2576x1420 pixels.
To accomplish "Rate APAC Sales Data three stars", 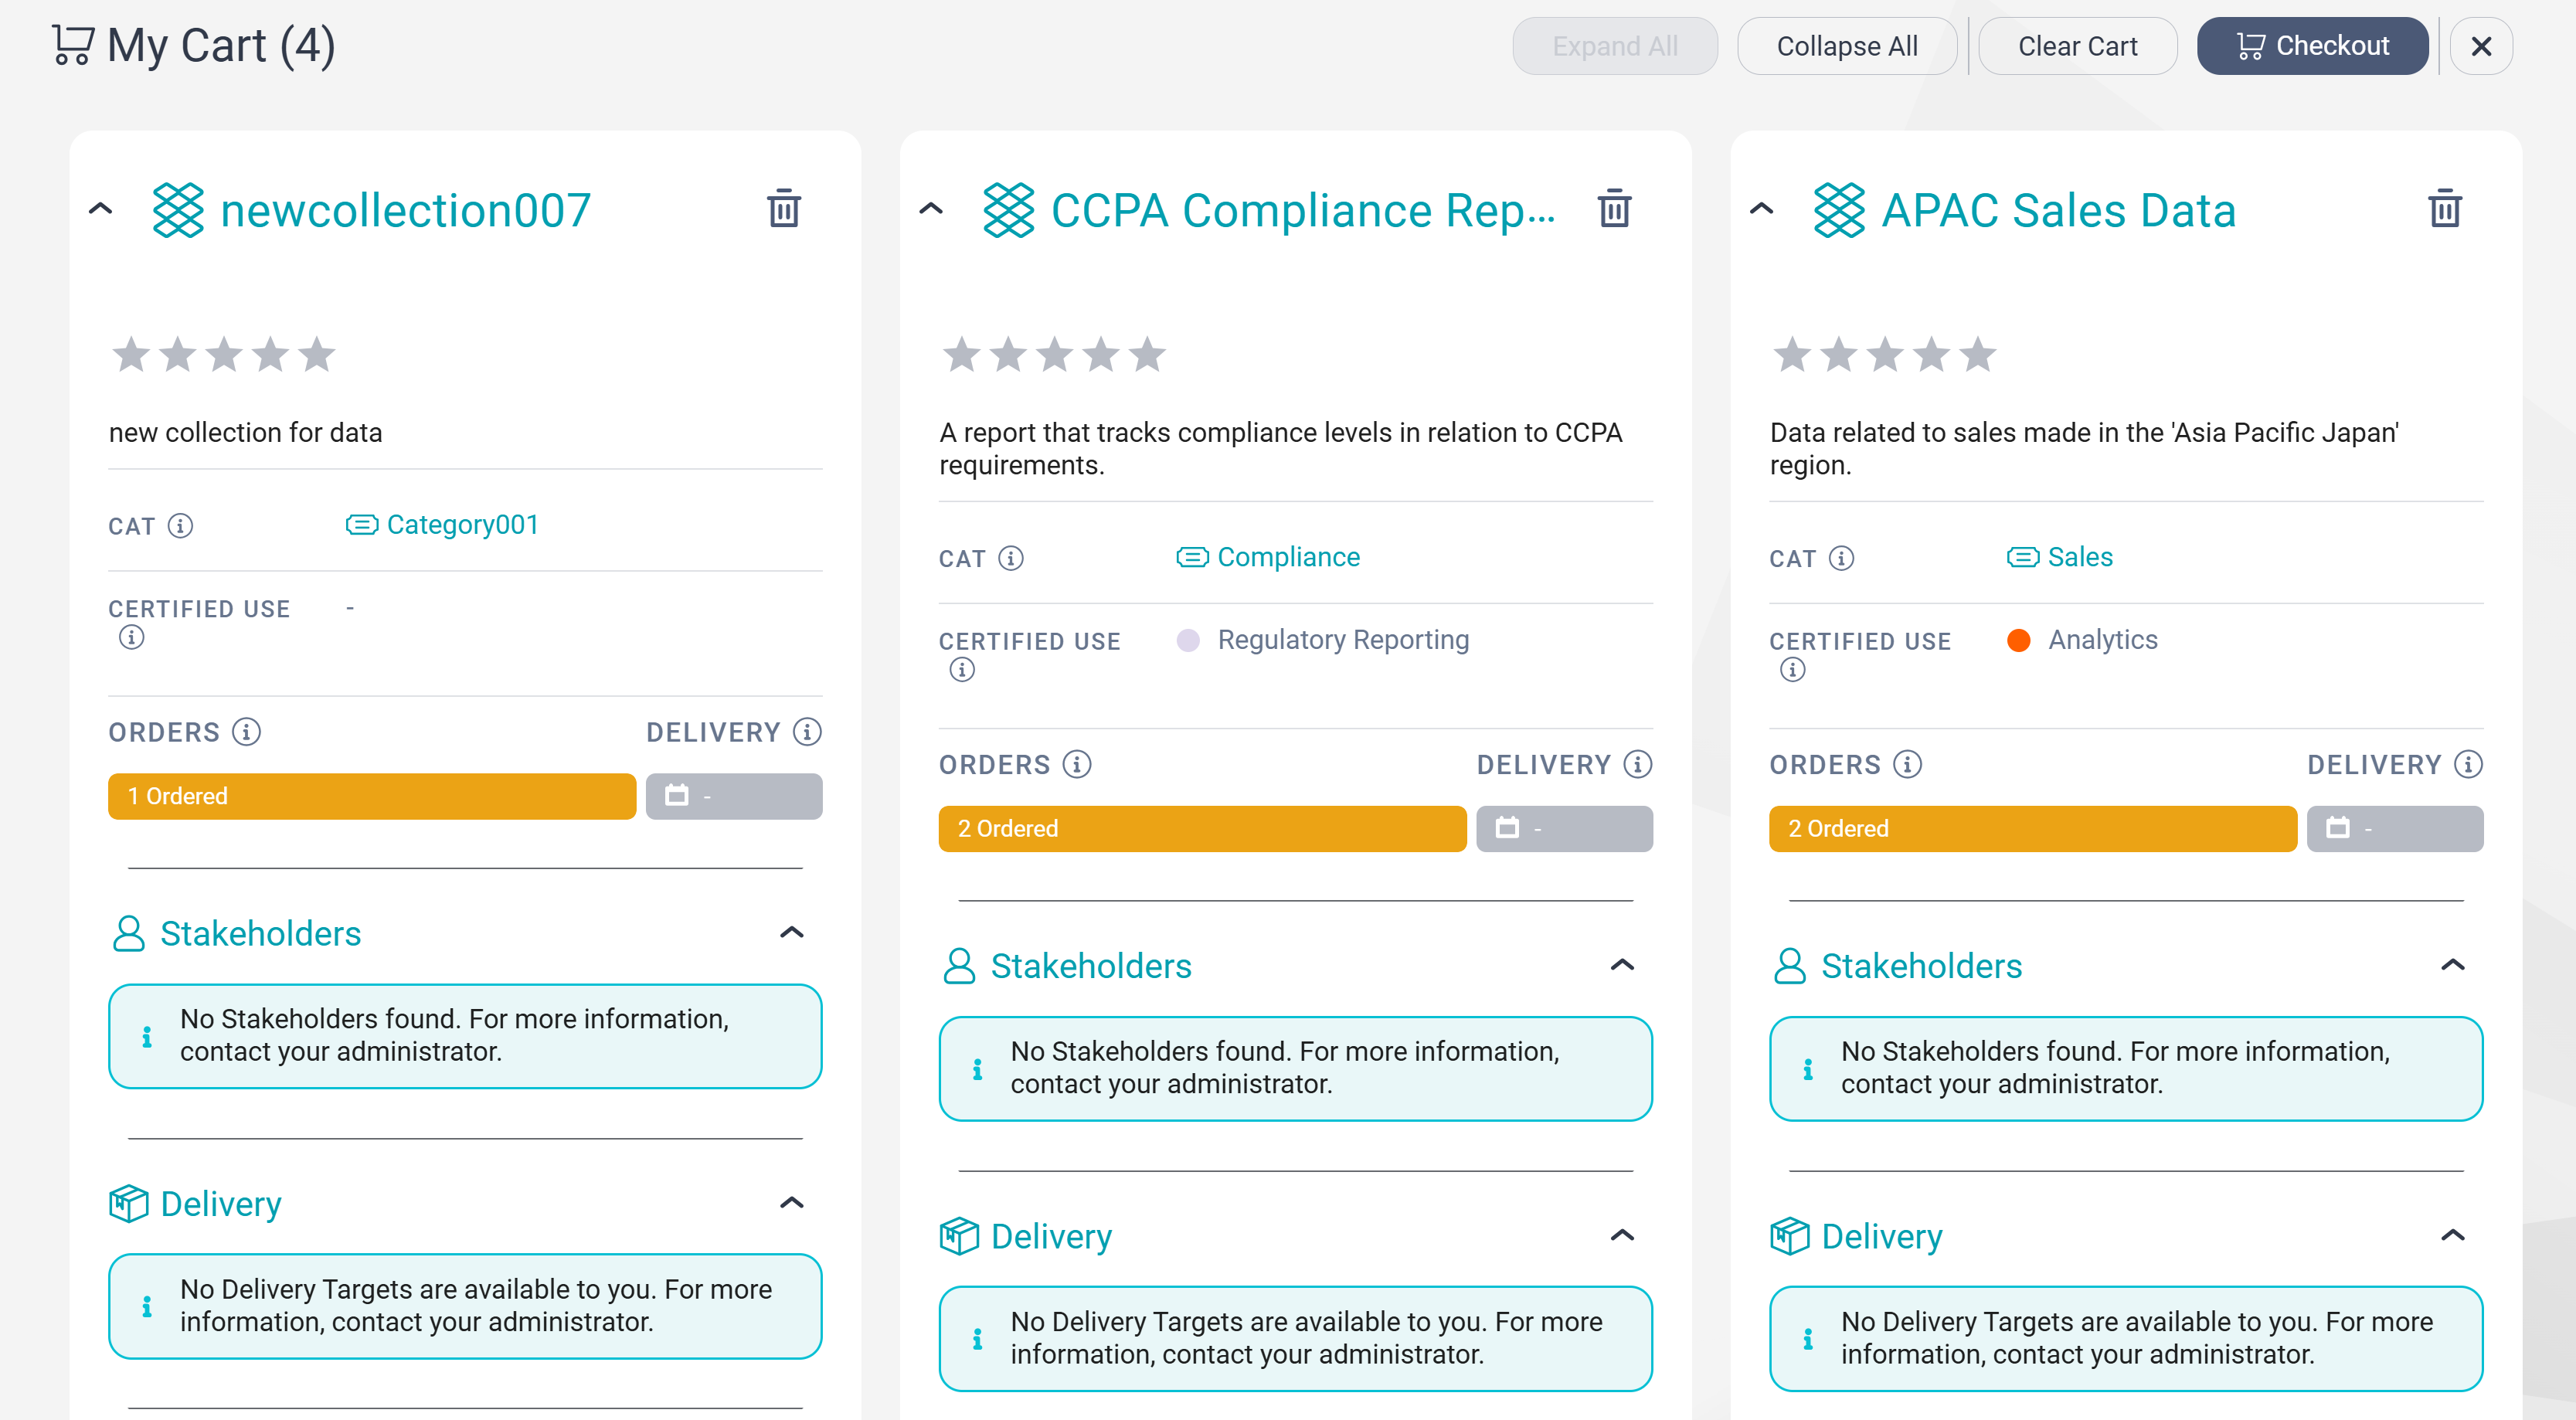I will (1885, 354).
